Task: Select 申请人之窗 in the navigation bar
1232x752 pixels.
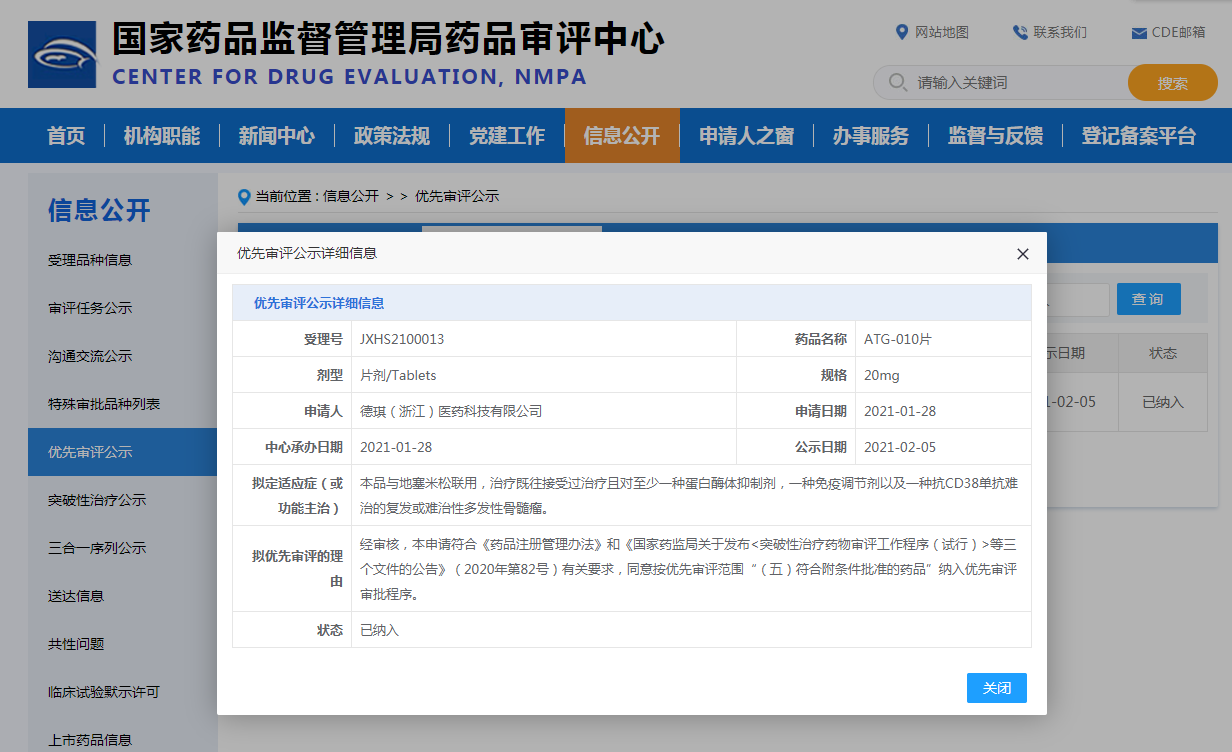Action: [746, 136]
